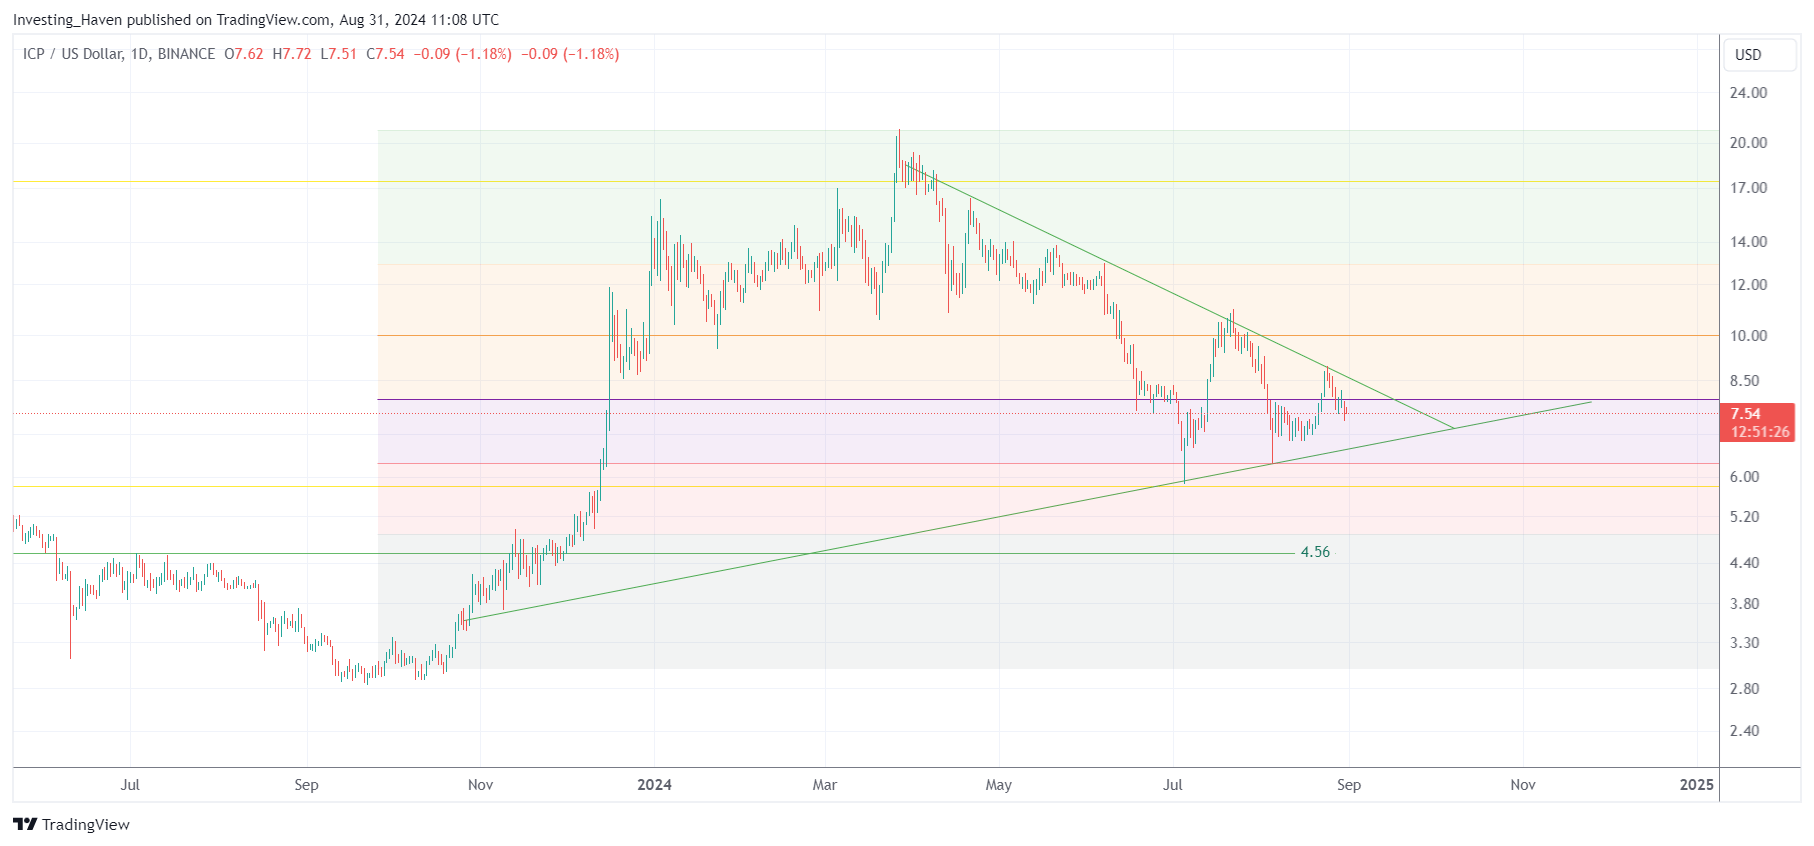Click the 2024 time axis label
Viewport: 1814px width, 846px height.
point(655,785)
